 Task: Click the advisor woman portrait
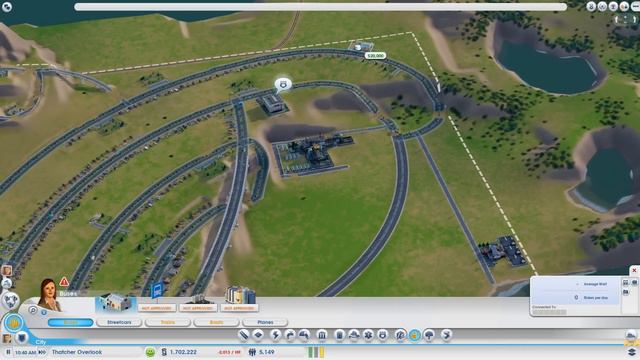(x=48, y=295)
